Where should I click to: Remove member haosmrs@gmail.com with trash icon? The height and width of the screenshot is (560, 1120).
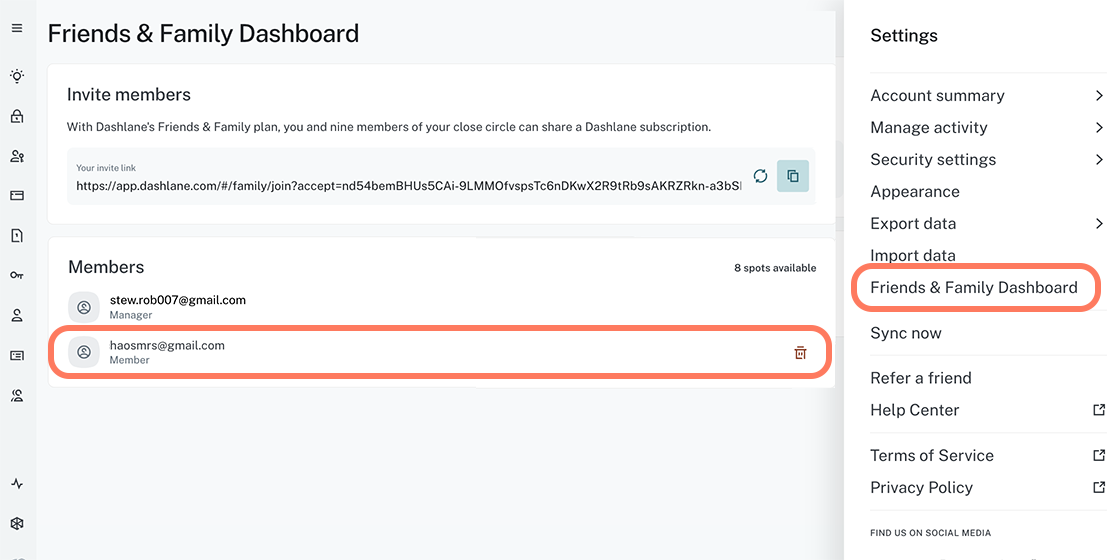point(800,352)
